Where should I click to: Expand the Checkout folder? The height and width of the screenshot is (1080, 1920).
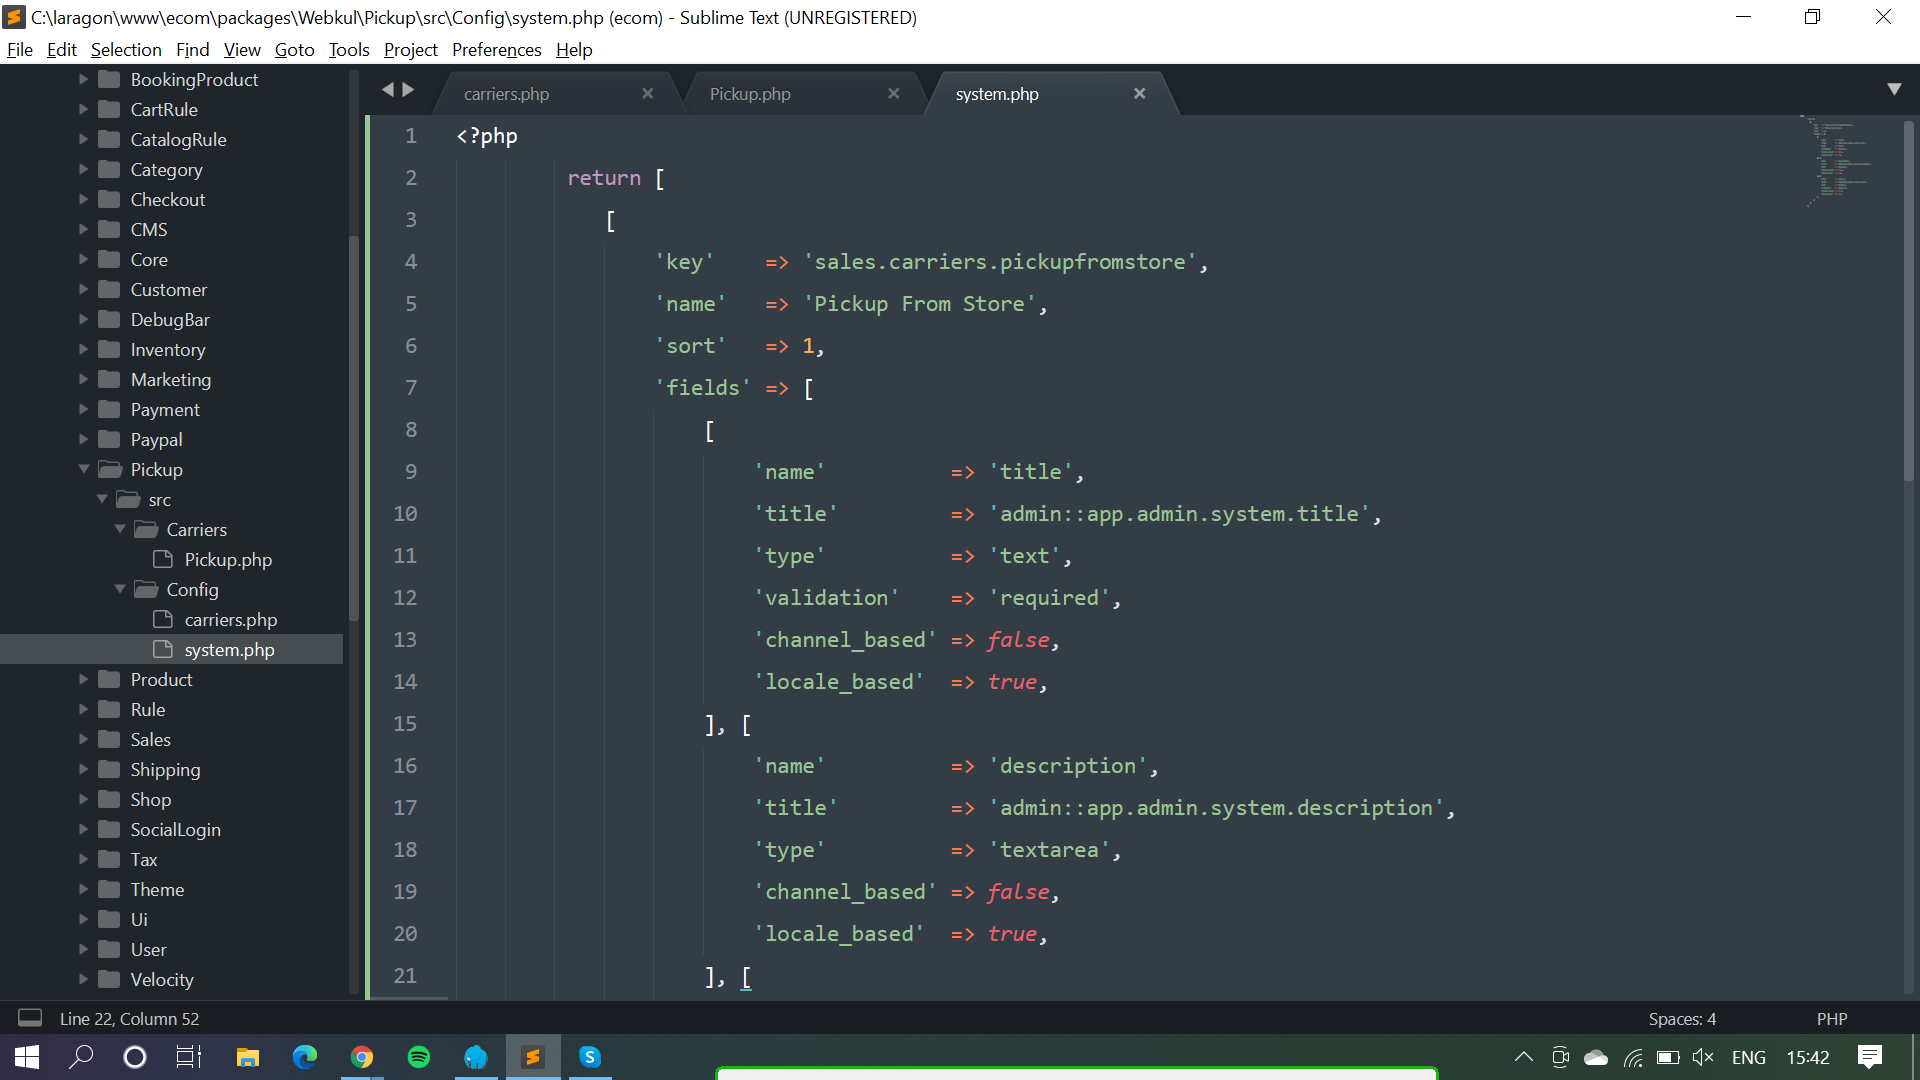pos(84,199)
